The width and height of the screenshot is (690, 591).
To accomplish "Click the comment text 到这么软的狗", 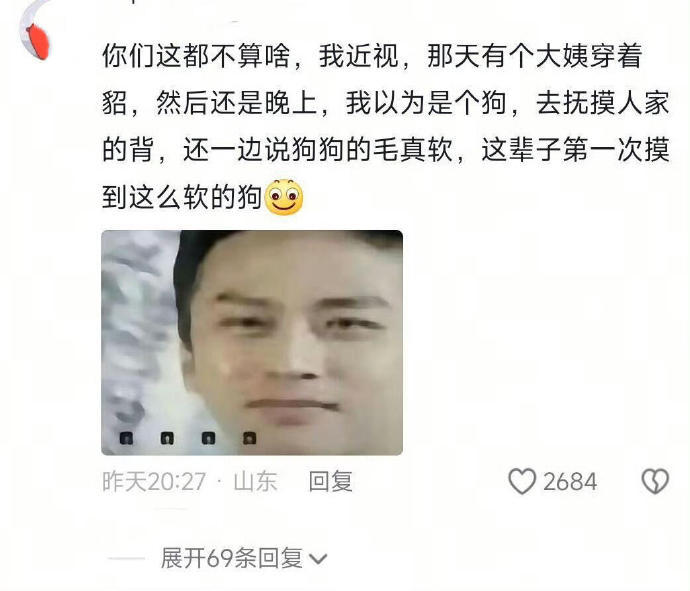I will pos(182,197).
